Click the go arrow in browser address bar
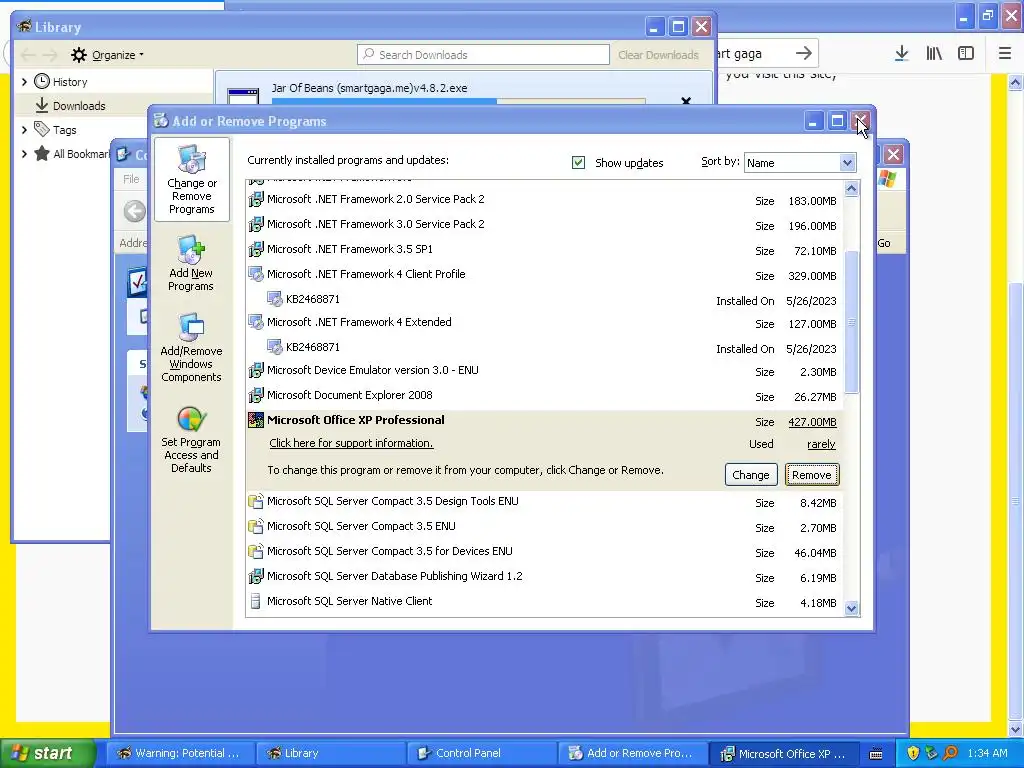1024x768 pixels. point(804,54)
